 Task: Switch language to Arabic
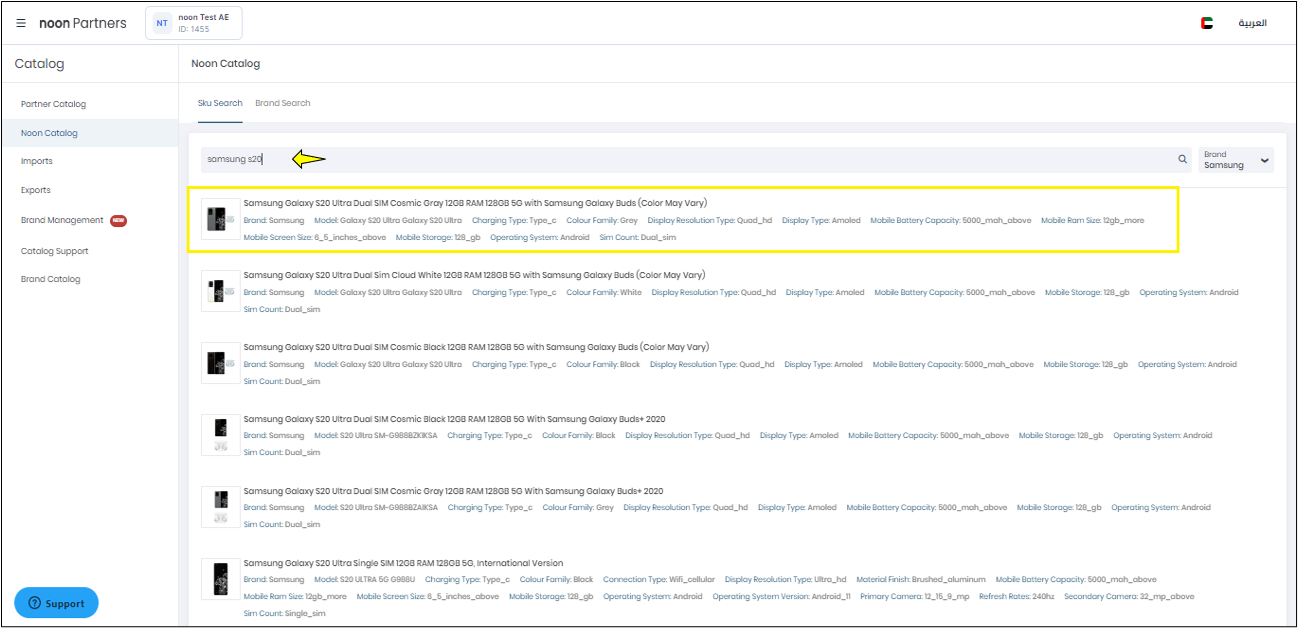(x=1252, y=23)
